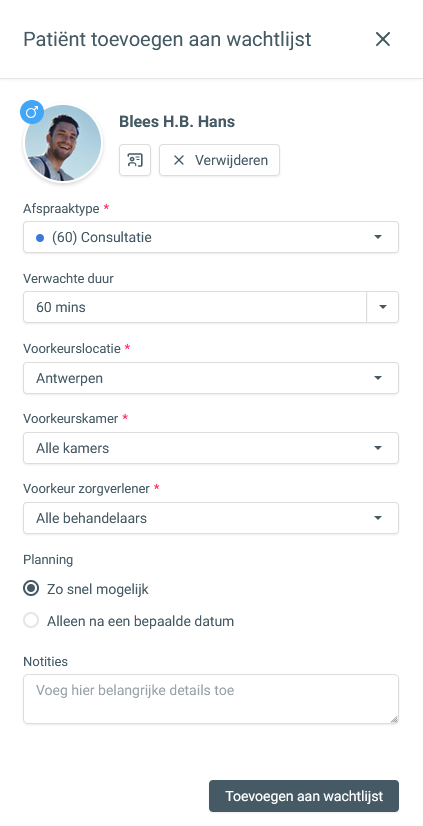Click the Afspraaktype dropdown caret icon
The height and width of the screenshot is (826, 423).
coord(378,238)
